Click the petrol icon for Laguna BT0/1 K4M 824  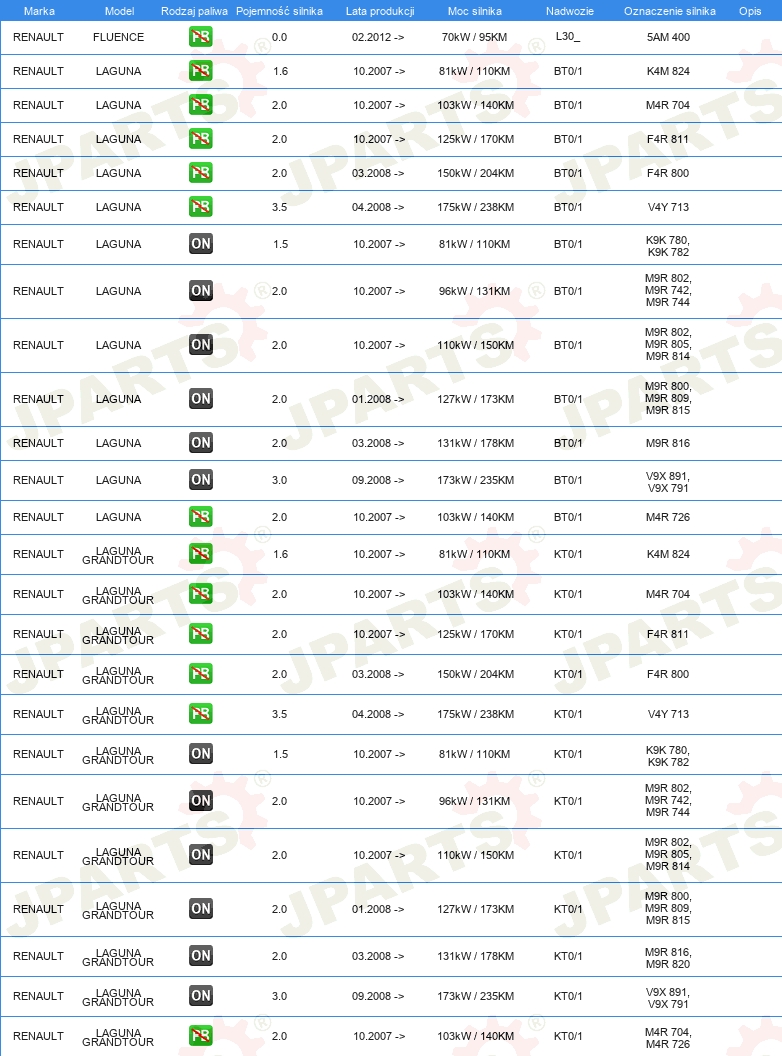click(201, 71)
